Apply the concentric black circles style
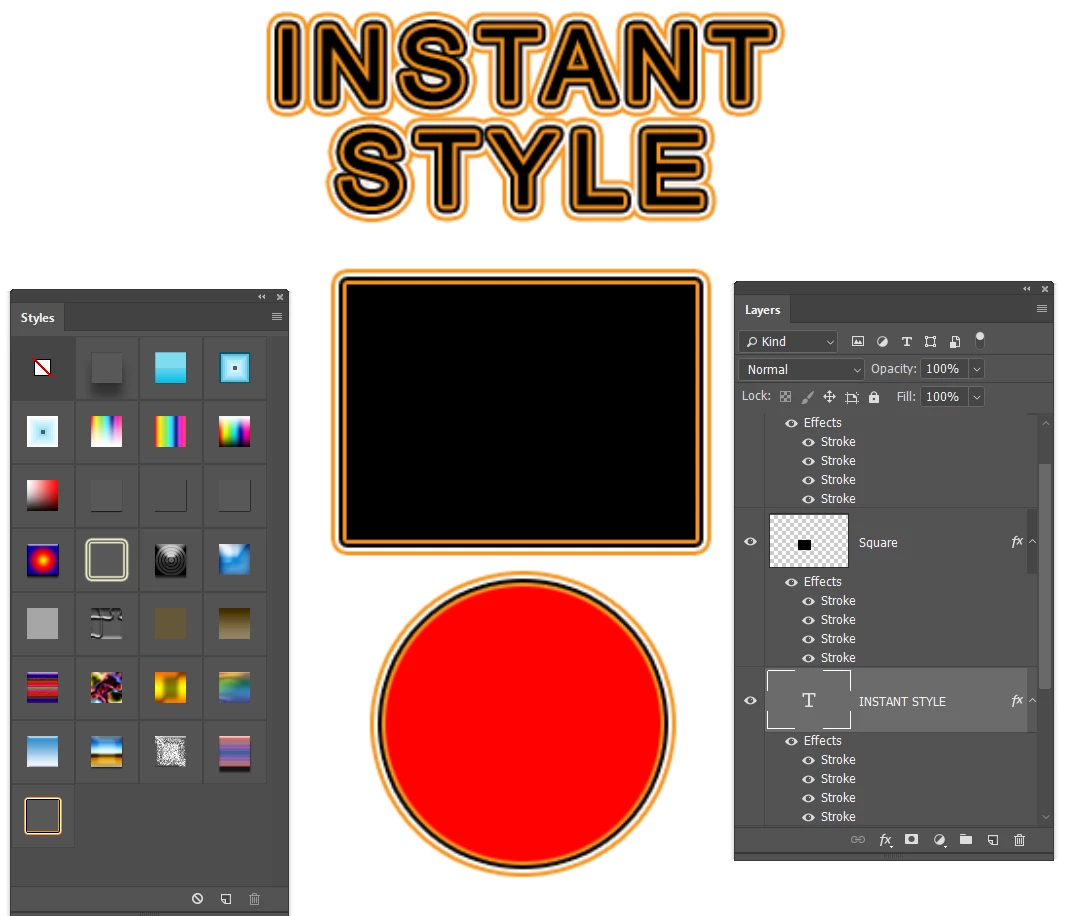Viewport: 1068px width, 916px height. tap(170, 560)
